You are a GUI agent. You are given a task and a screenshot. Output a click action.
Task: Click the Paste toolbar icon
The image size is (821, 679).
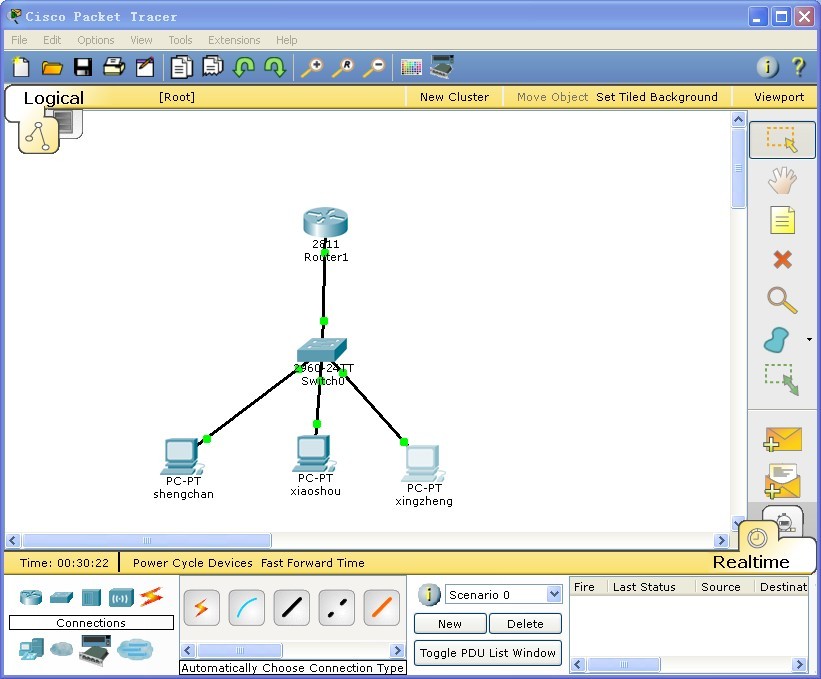coord(213,67)
